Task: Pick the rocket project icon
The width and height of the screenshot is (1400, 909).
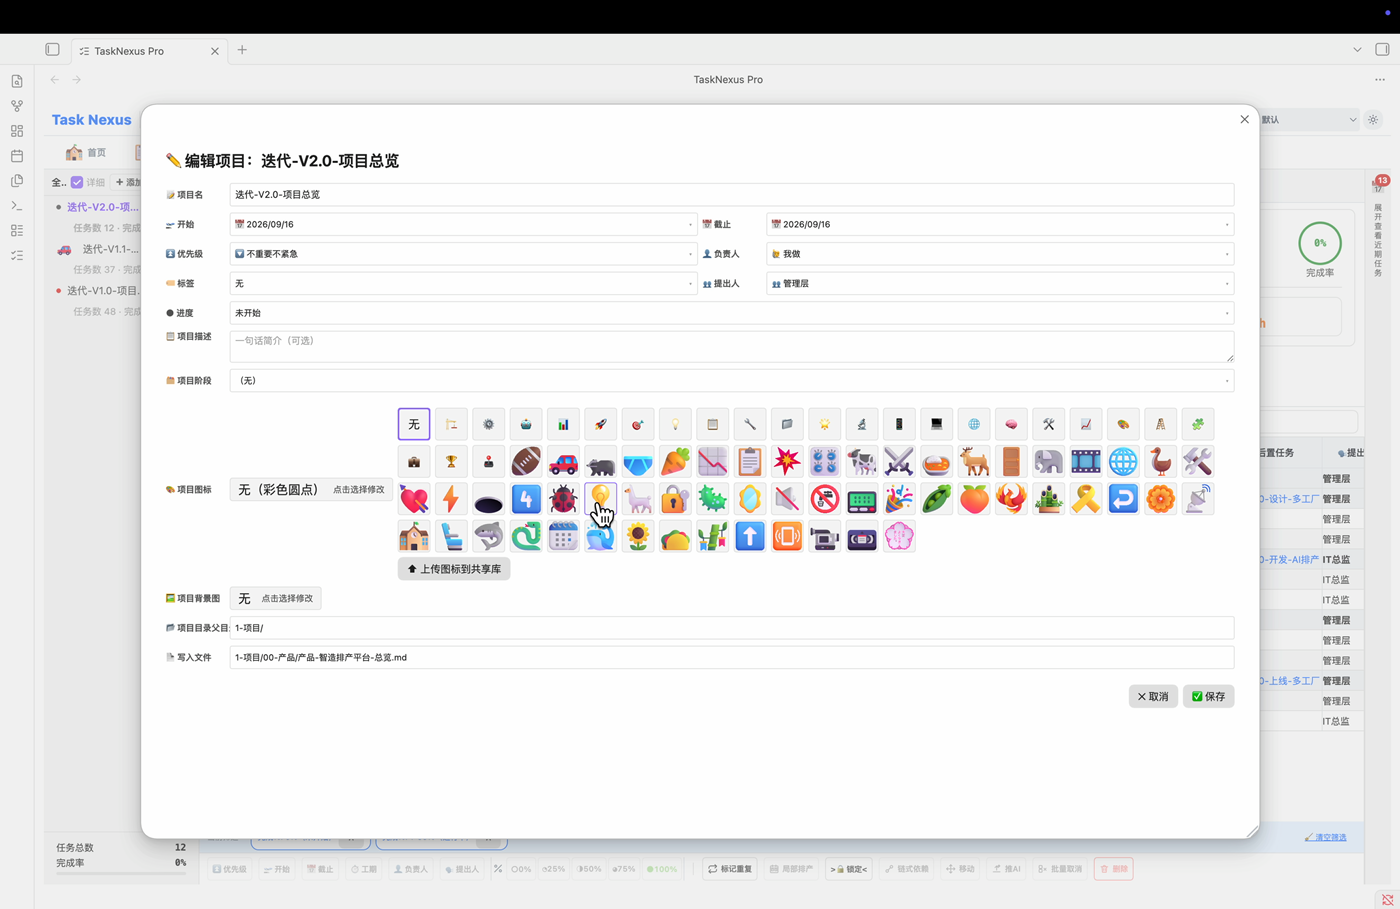Action: point(601,424)
